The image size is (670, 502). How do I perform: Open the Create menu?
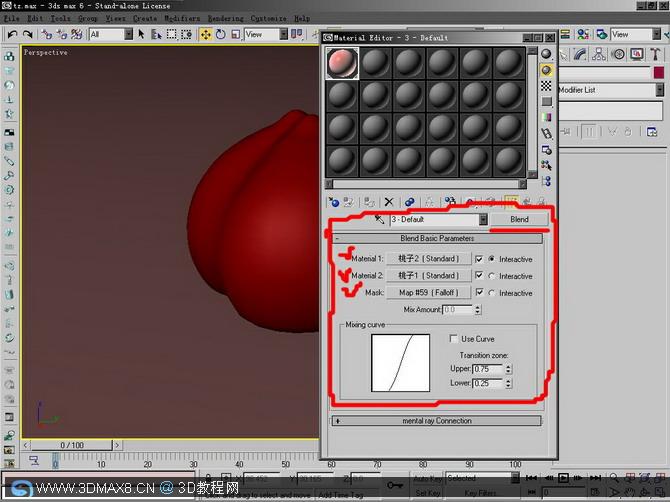[145, 18]
